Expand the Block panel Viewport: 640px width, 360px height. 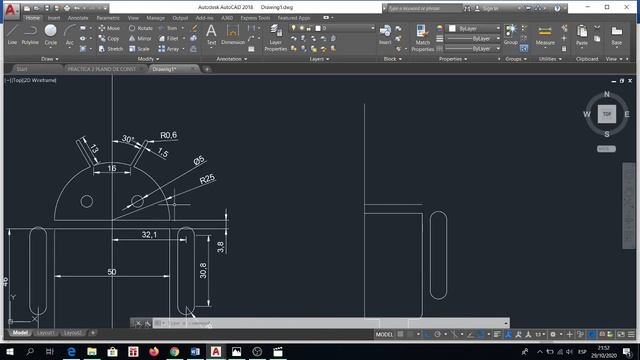(393, 59)
